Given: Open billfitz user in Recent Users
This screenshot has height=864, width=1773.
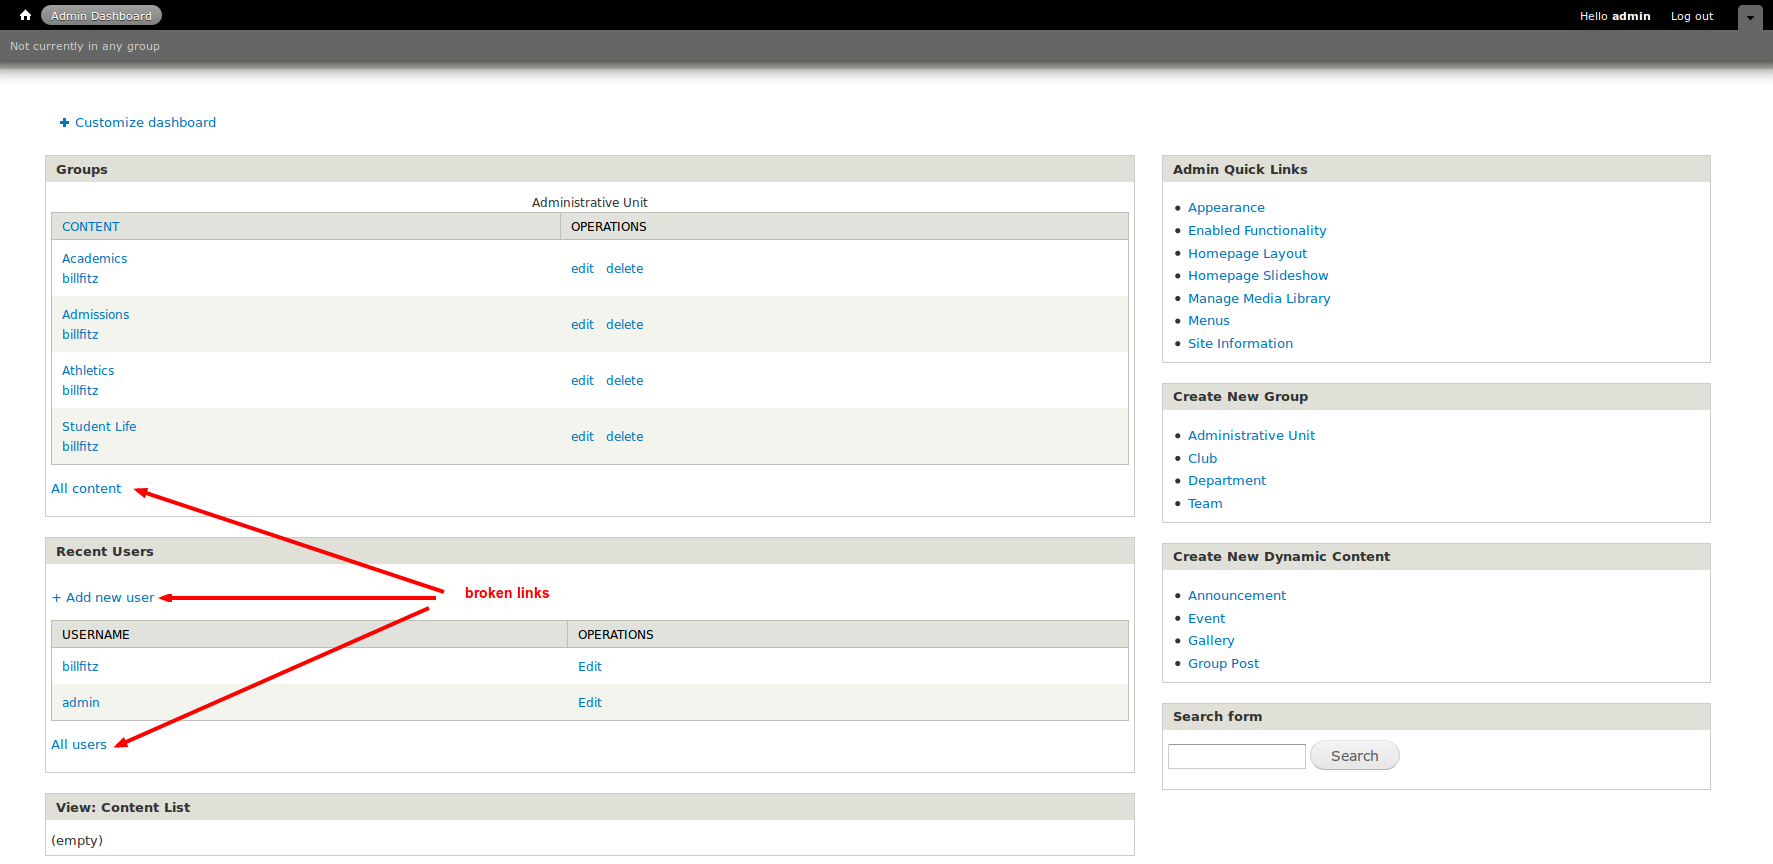Looking at the screenshot, I should coord(80,666).
